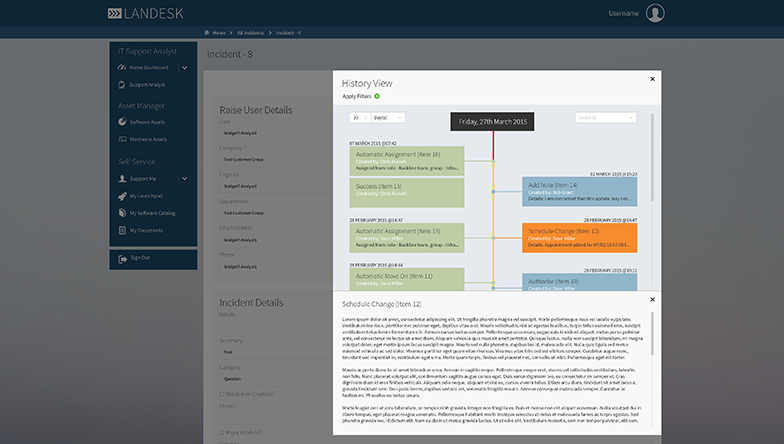This screenshot has height=444, width=784.
Task: Close the History View dialog
Action: coord(653,78)
